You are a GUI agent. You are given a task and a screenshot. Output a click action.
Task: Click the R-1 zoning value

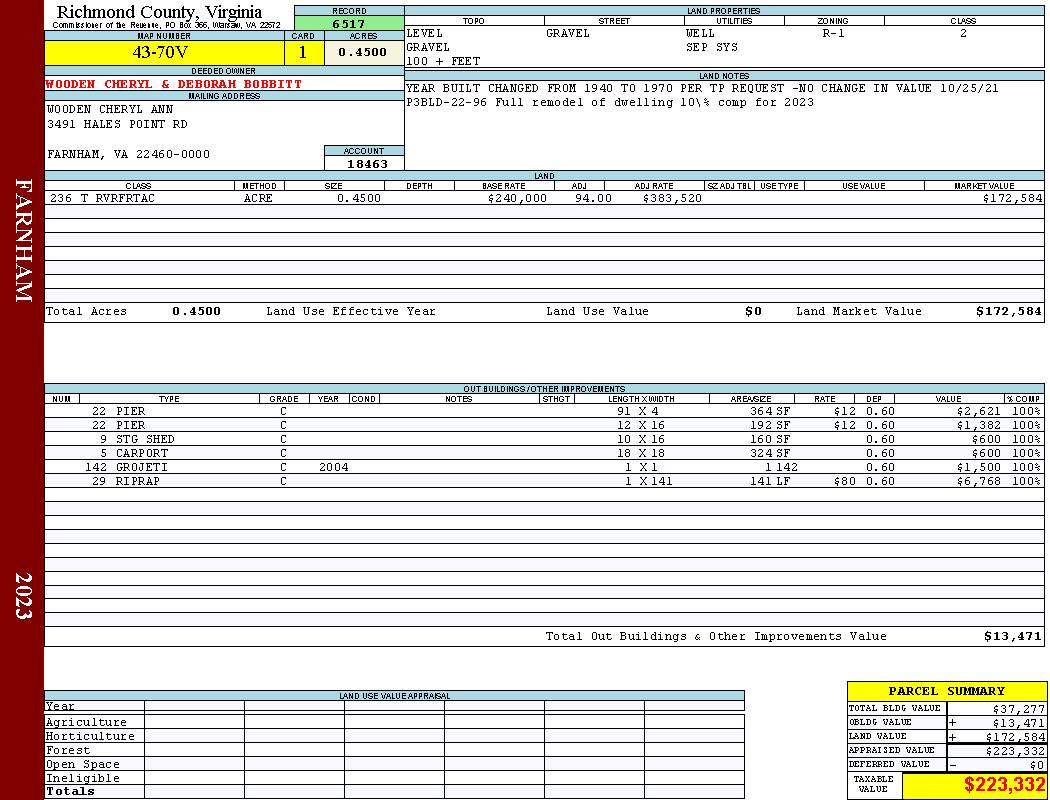(x=834, y=33)
